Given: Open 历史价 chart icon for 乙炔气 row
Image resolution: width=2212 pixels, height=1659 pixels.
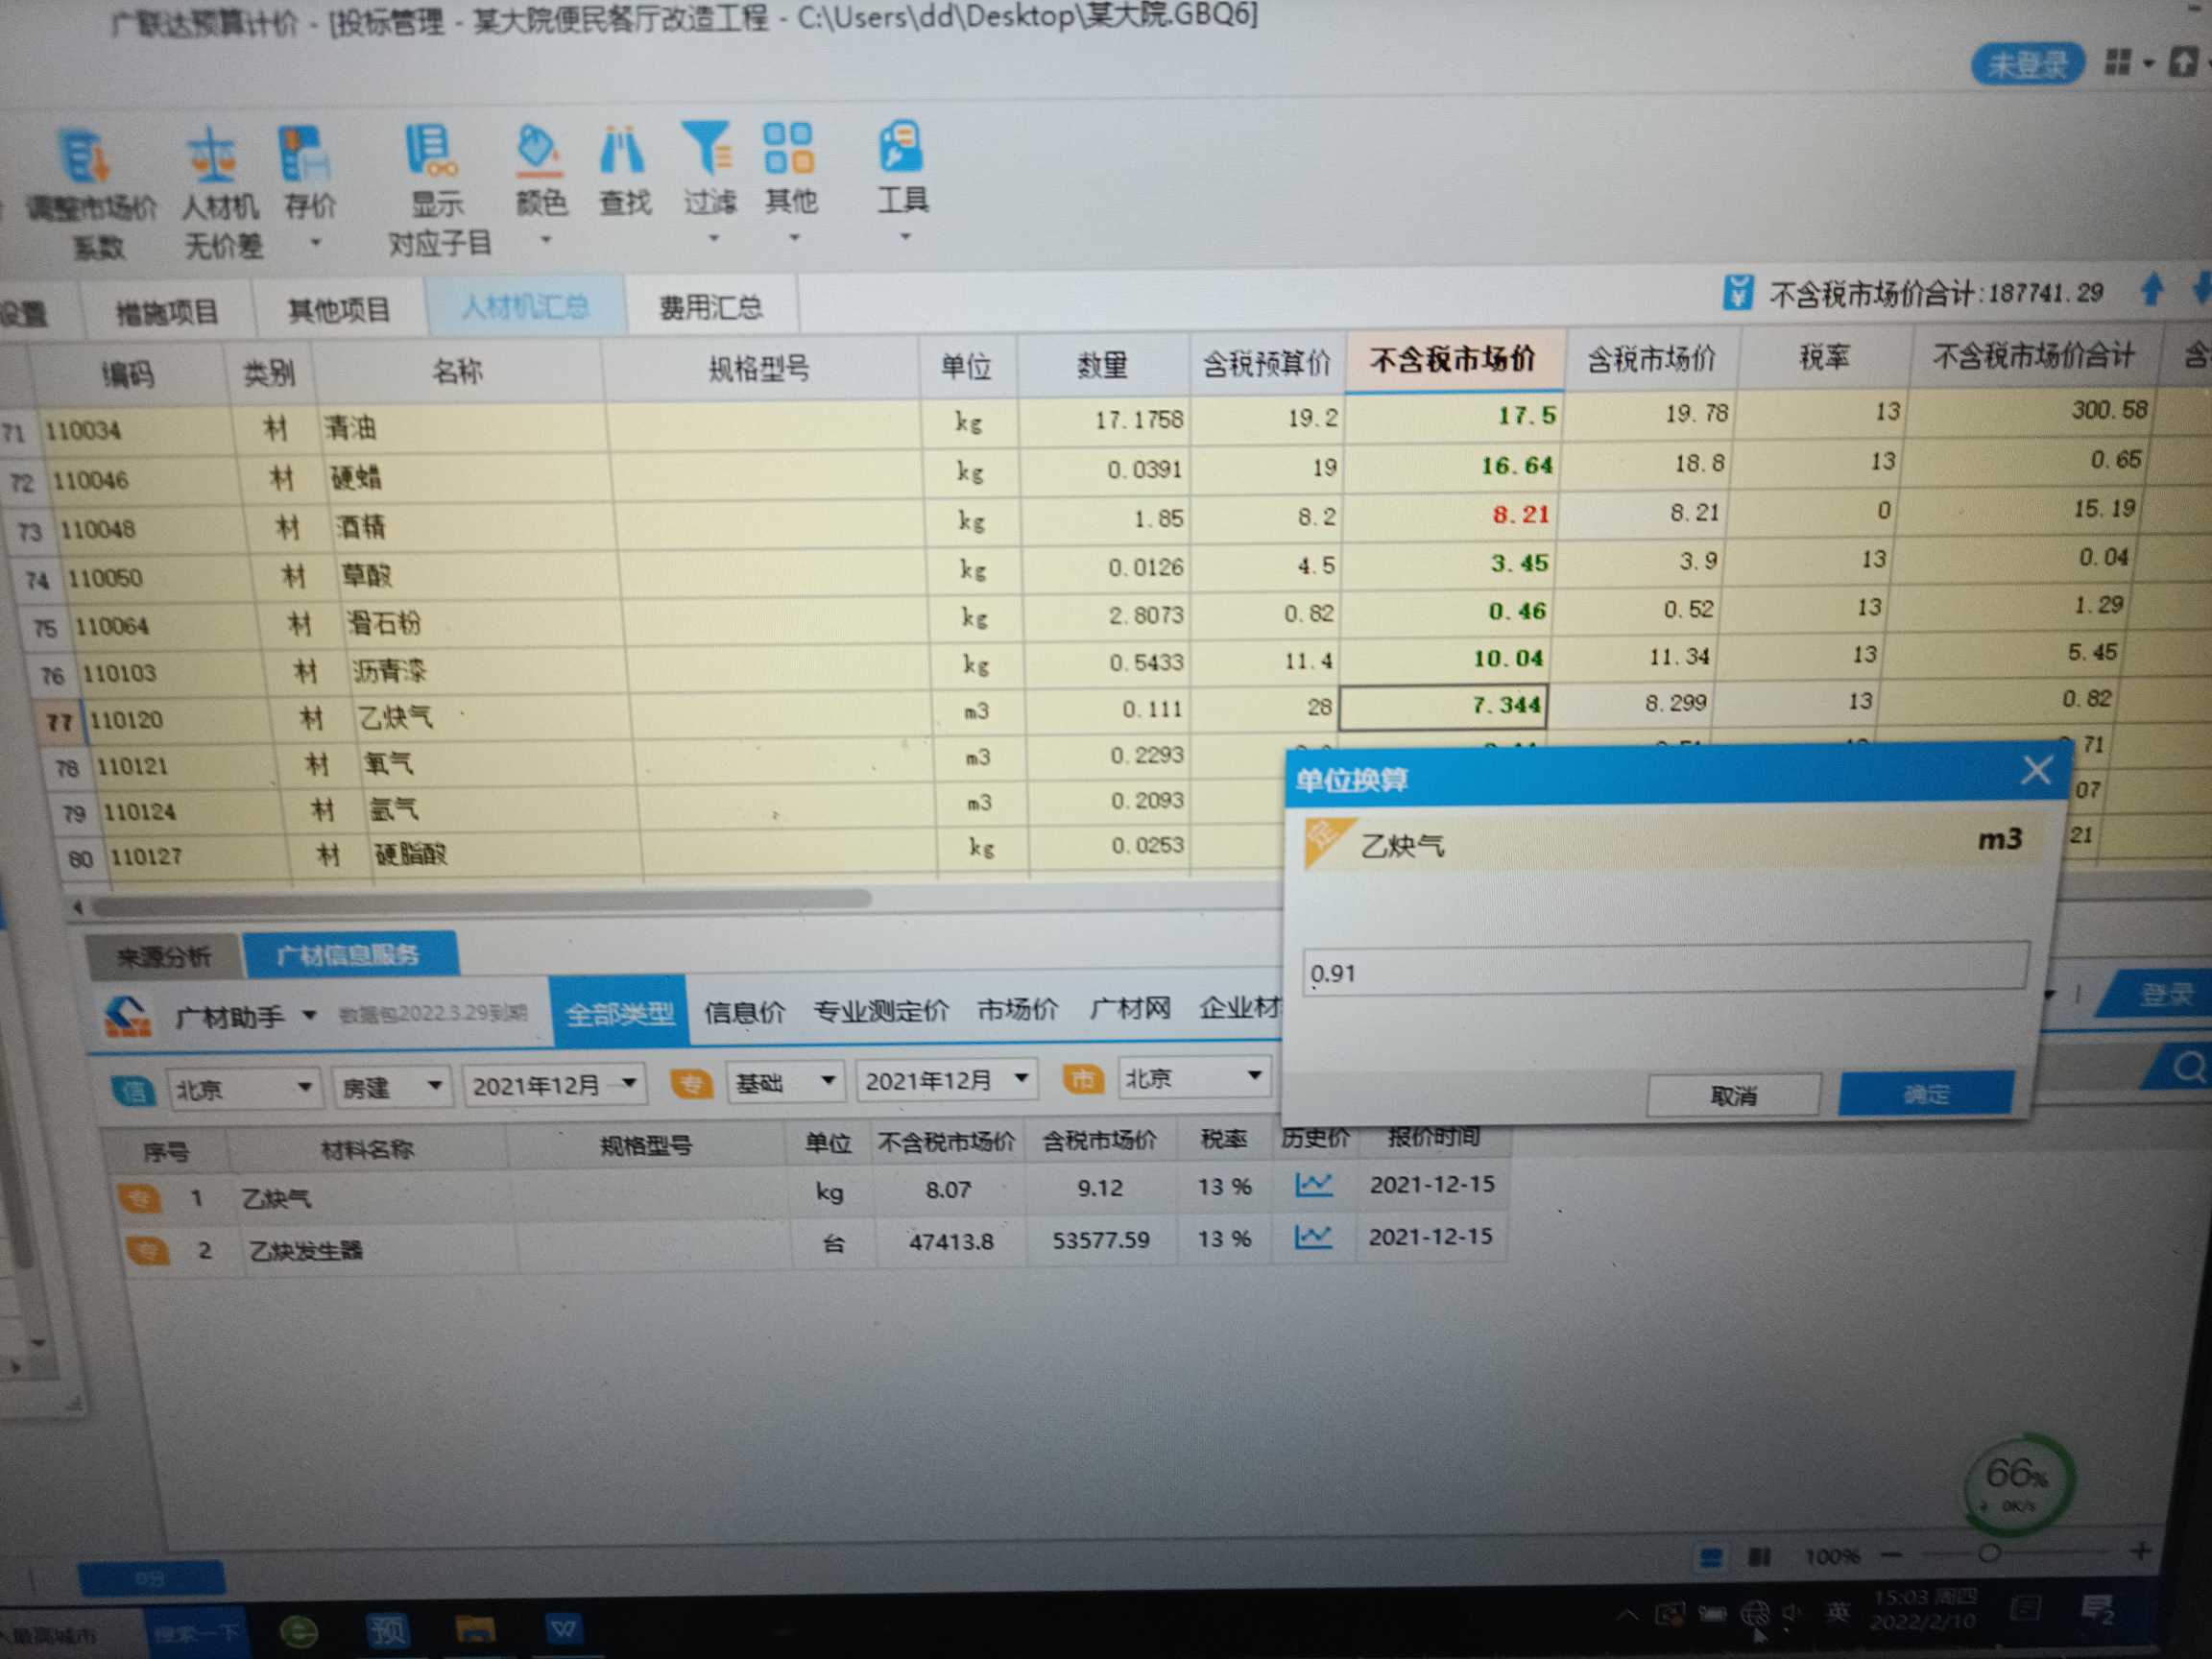Looking at the screenshot, I should (1314, 1186).
